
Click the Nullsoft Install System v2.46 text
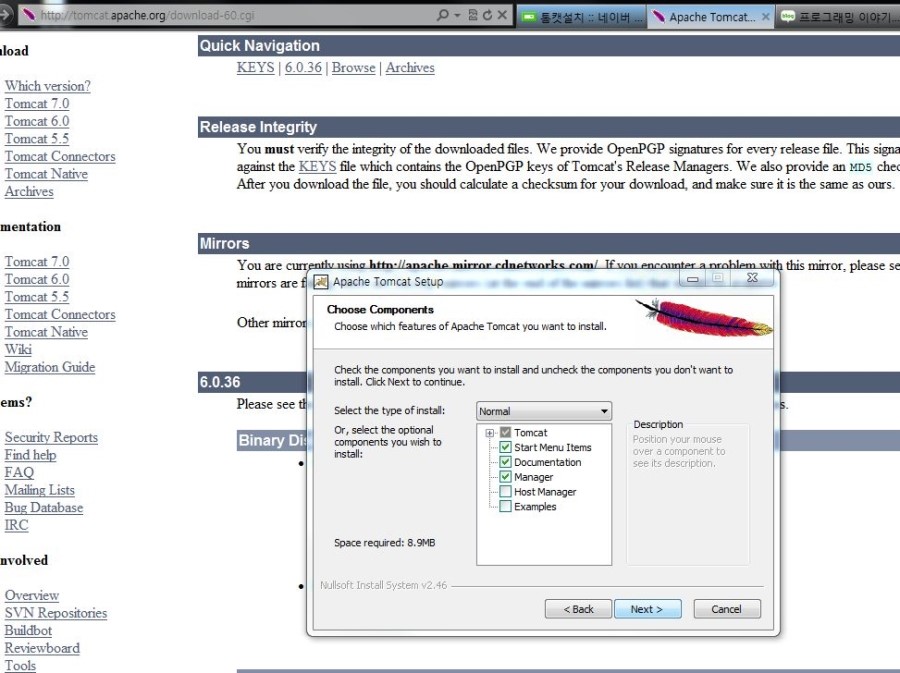pos(383,585)
